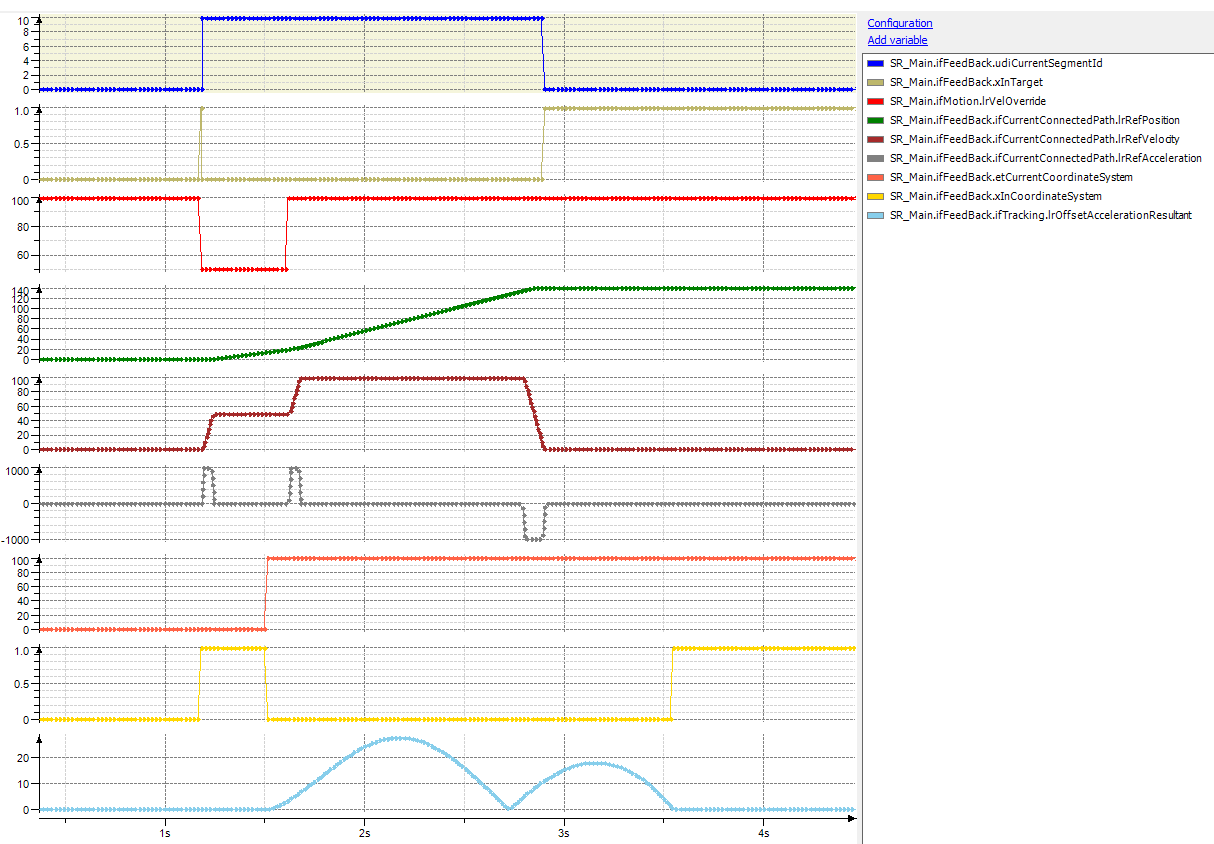Select the xInCoordinateSystem variable entry
The image size is (1214, 844).
[995, 196]
